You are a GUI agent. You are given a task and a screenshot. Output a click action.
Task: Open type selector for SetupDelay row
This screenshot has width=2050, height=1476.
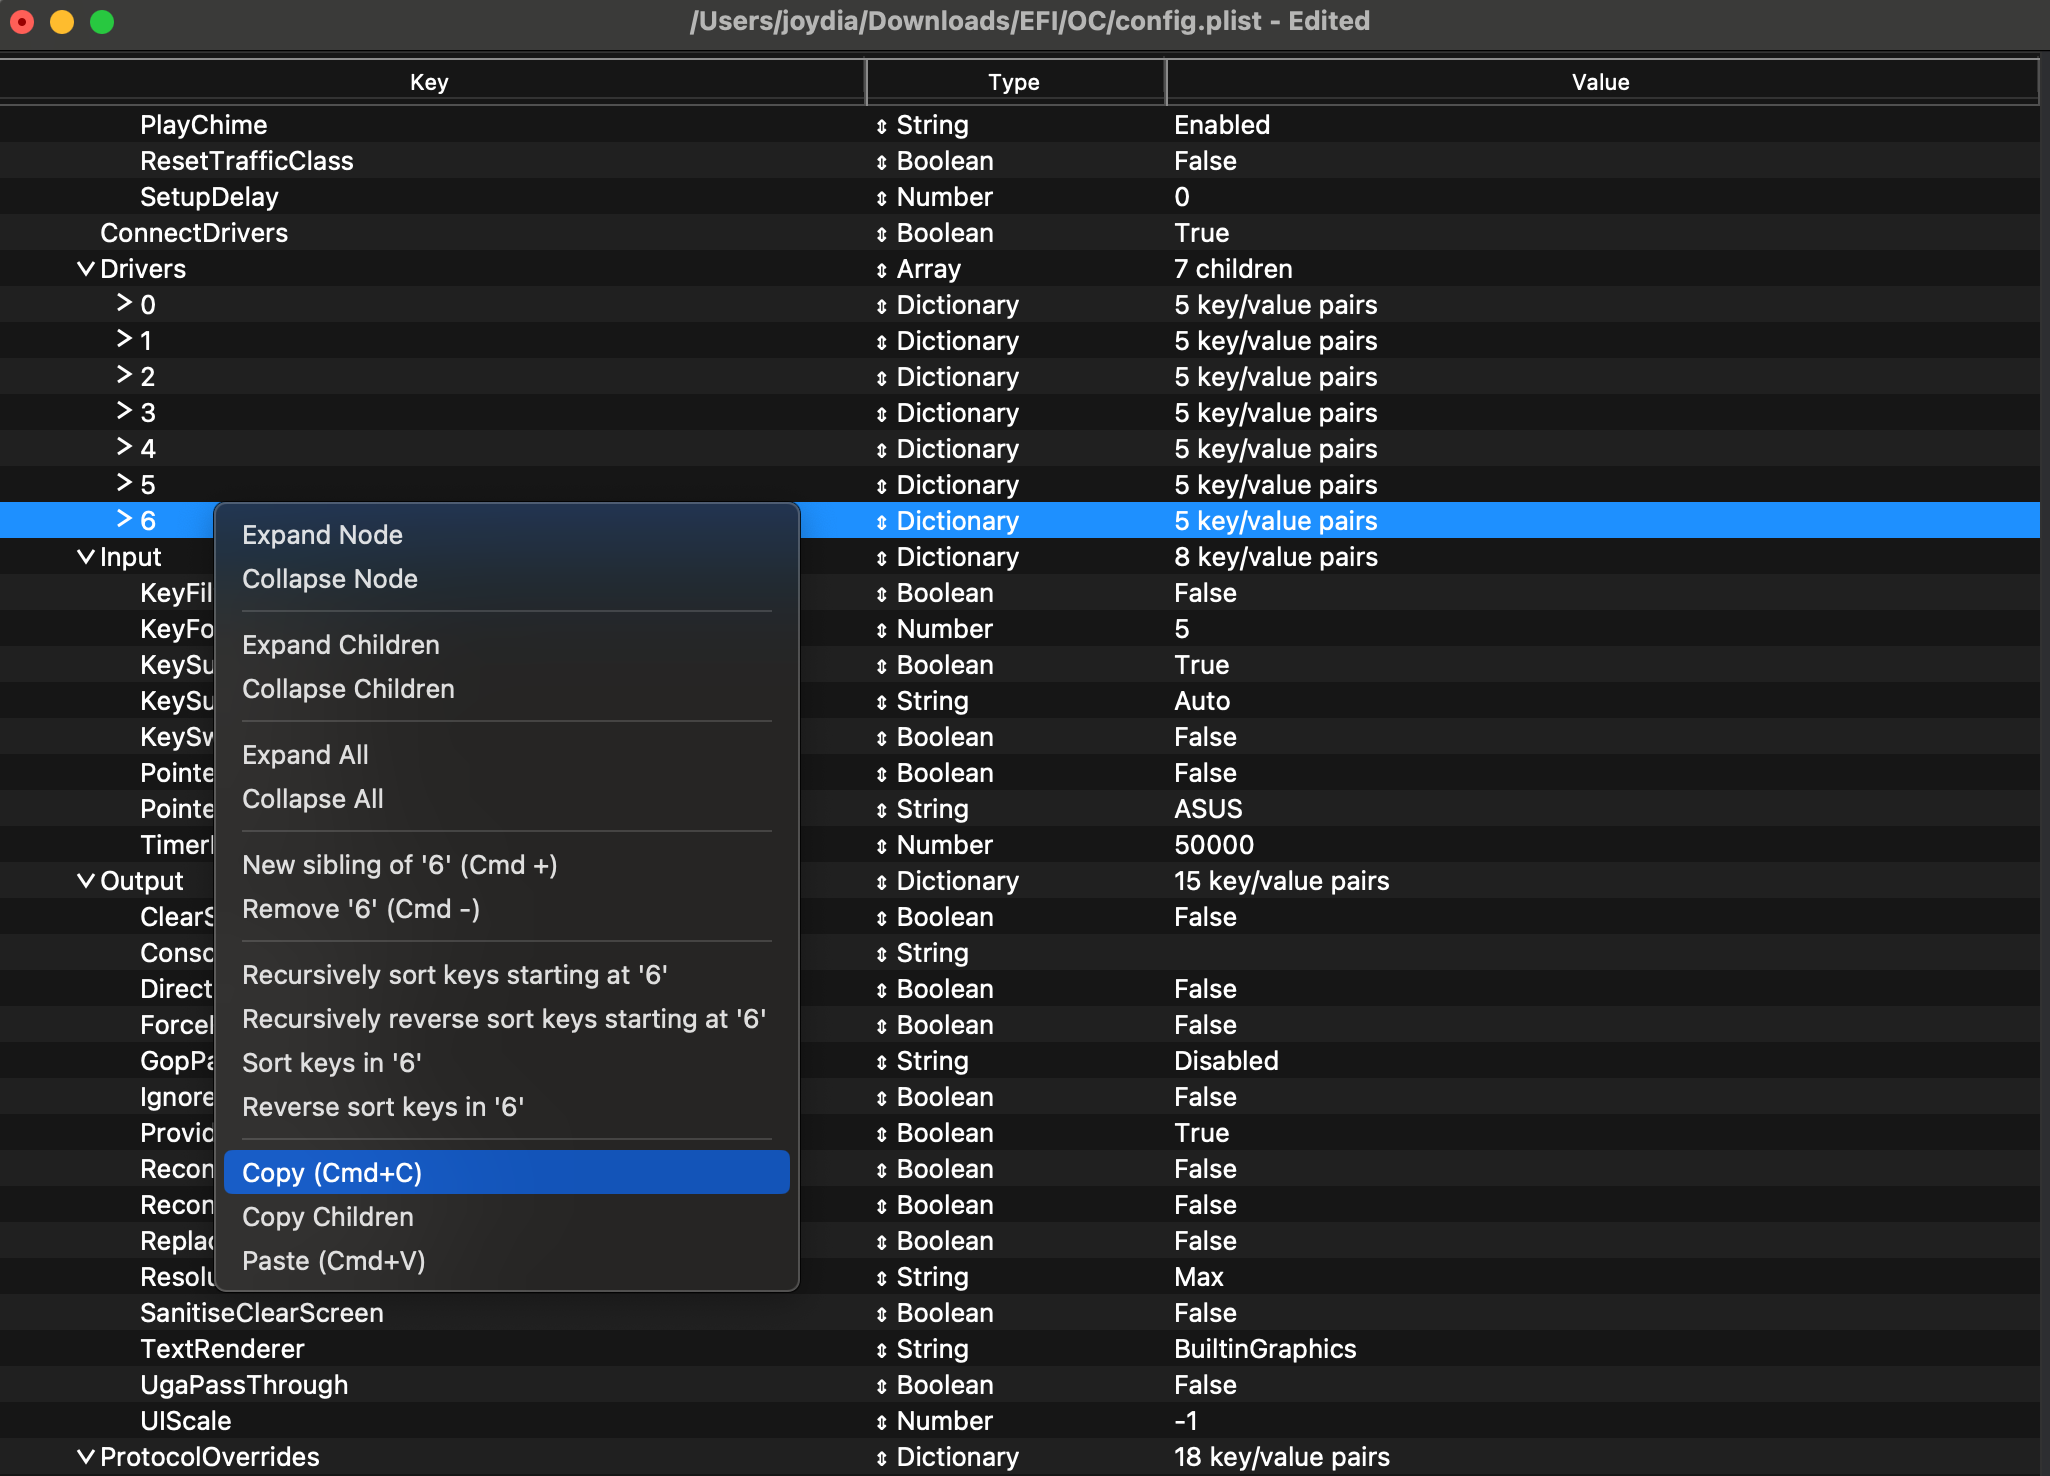click(x=881, y=198)
